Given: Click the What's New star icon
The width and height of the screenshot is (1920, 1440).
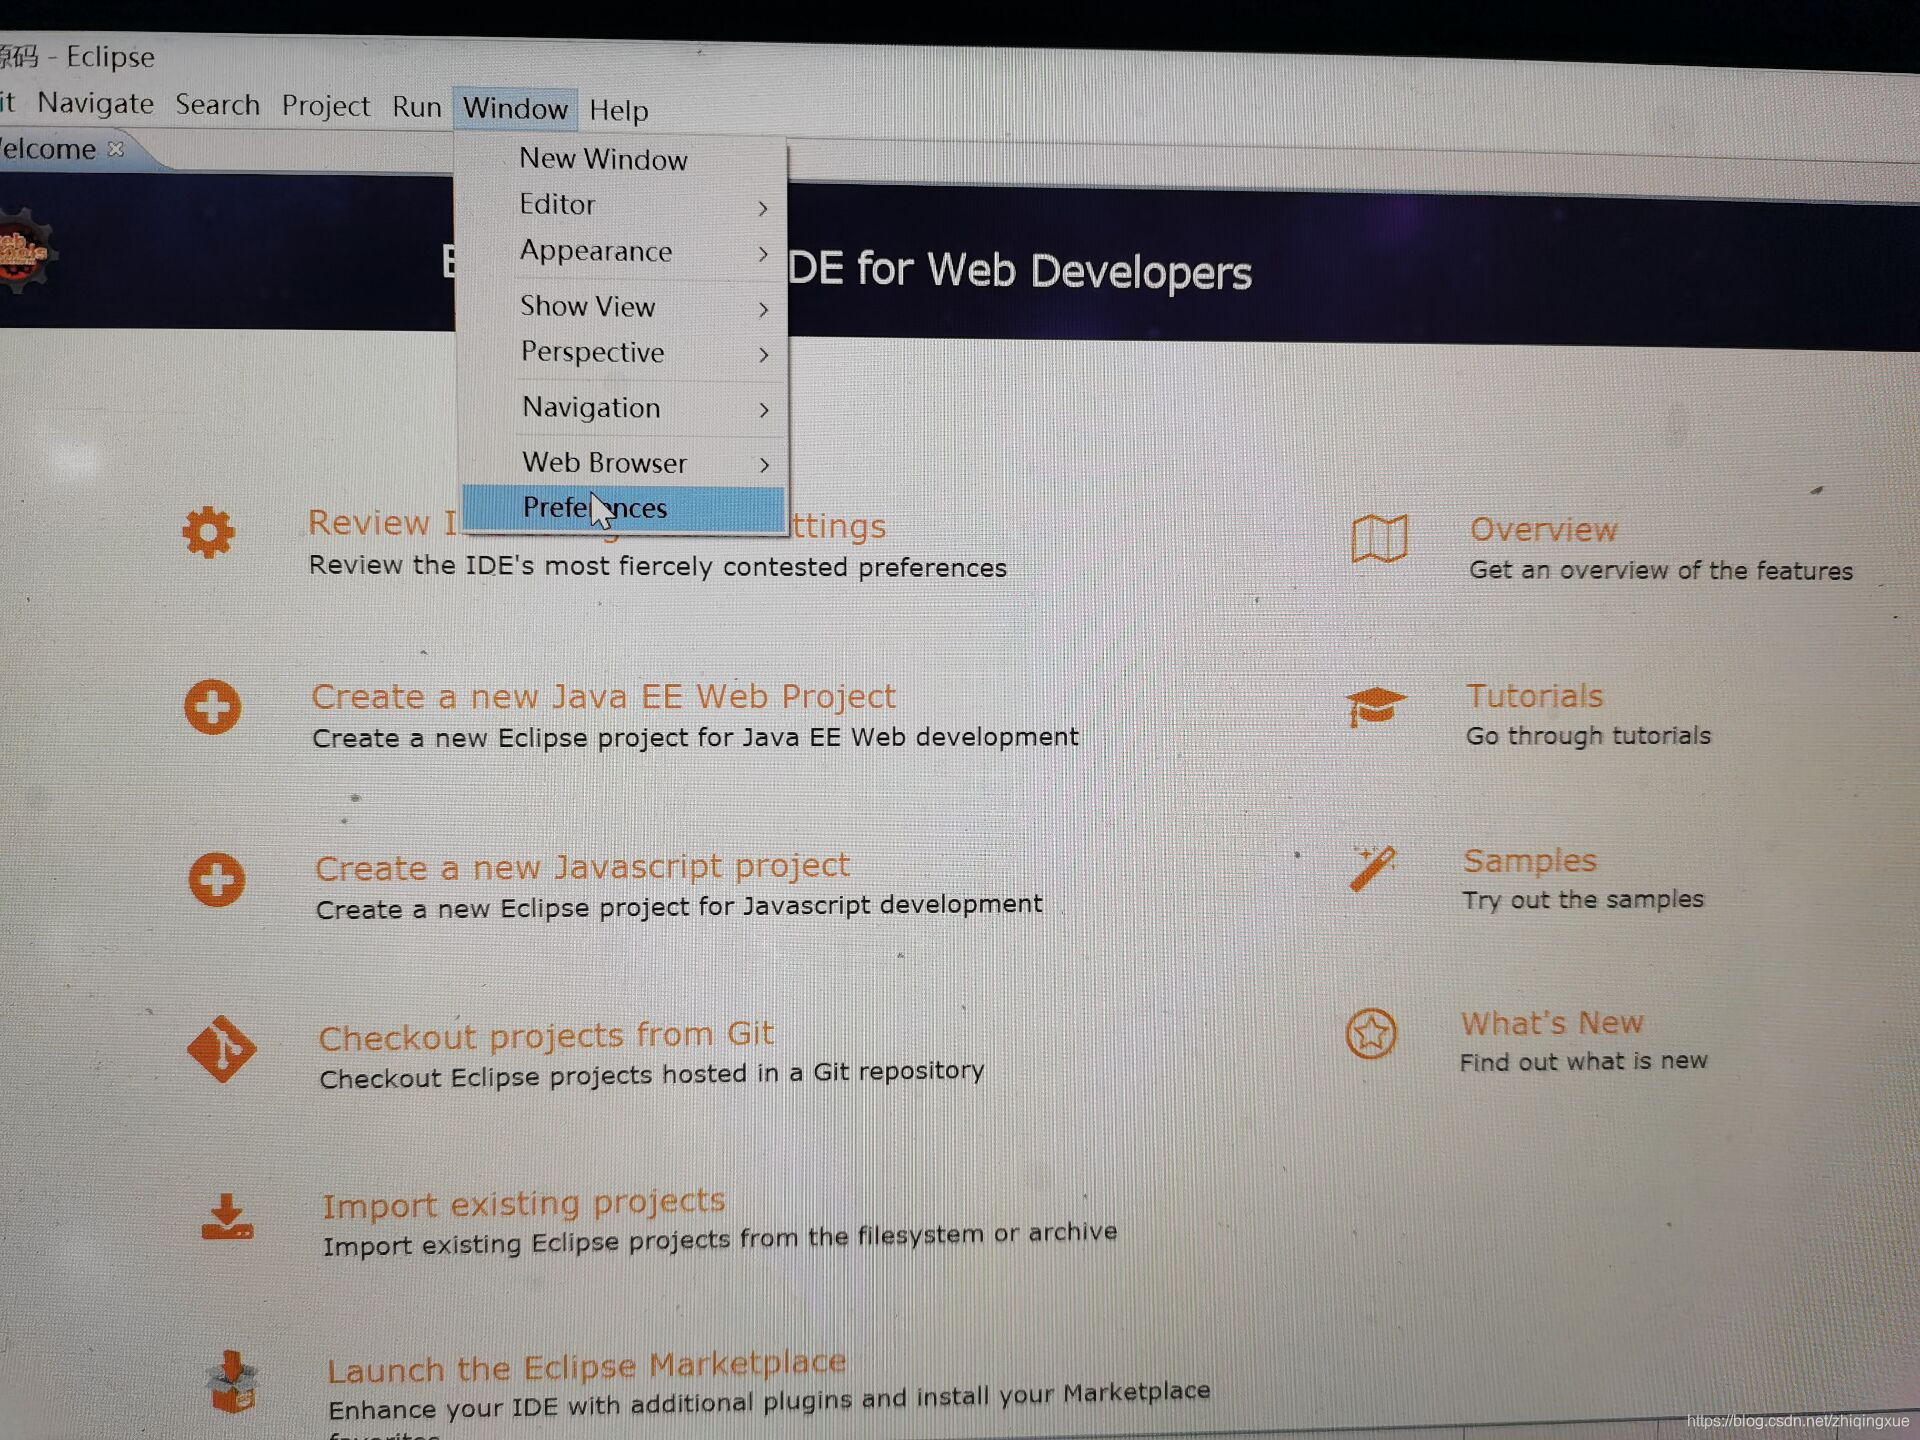Looking at the screenshot, I should click(1370, 1033).
